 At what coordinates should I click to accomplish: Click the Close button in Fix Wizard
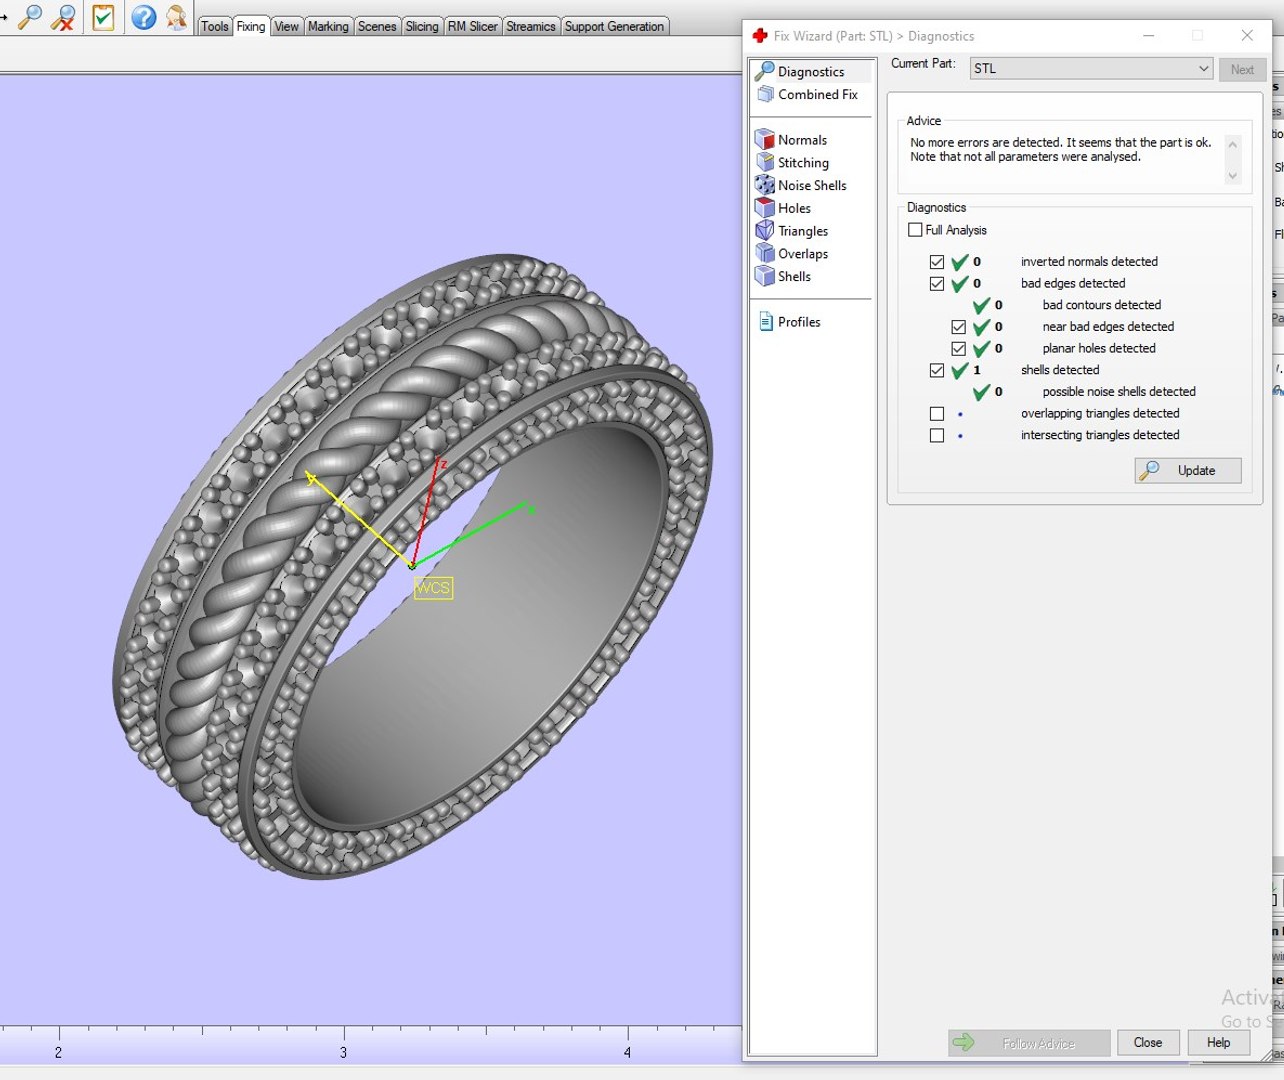click(x=1148, y=1042)
